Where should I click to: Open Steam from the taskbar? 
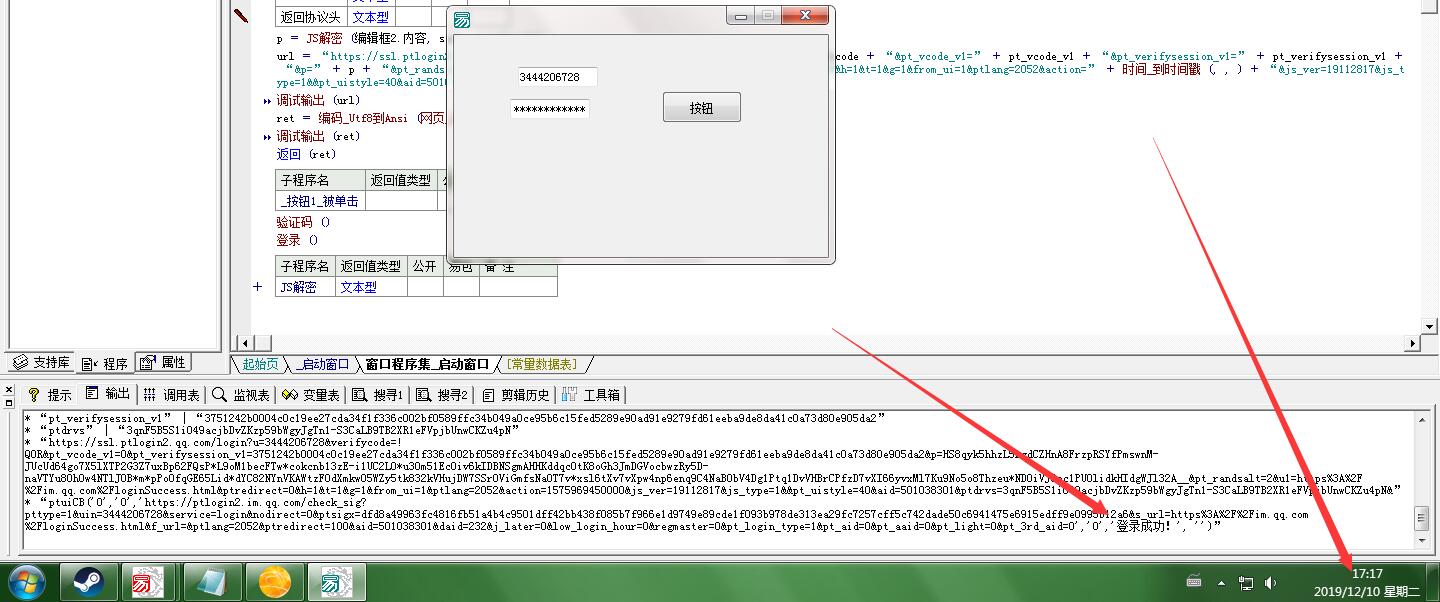[88, 581]
